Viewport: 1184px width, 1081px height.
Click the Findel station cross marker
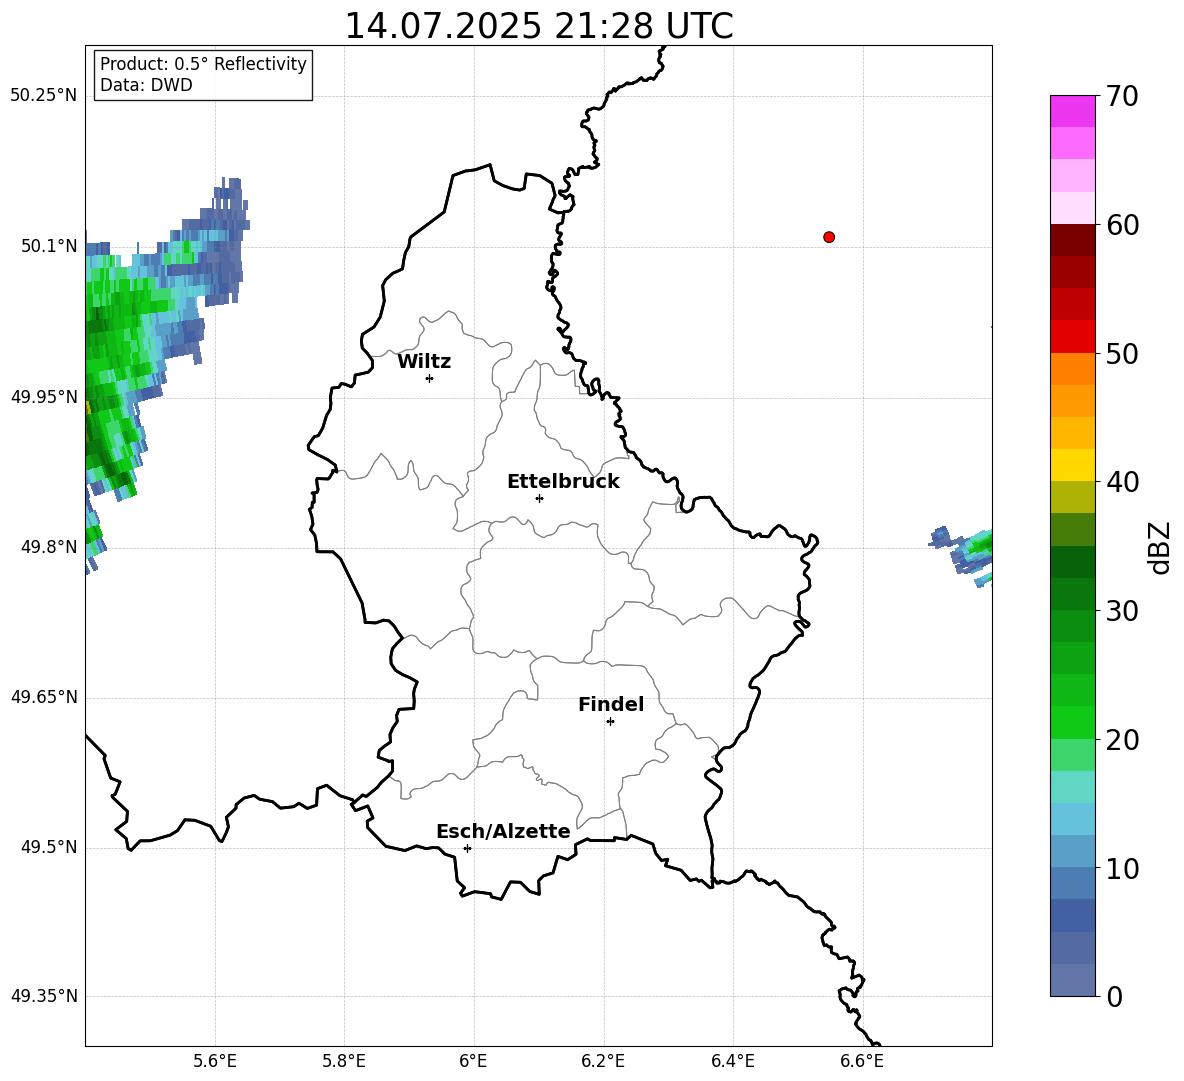[610, 722]
